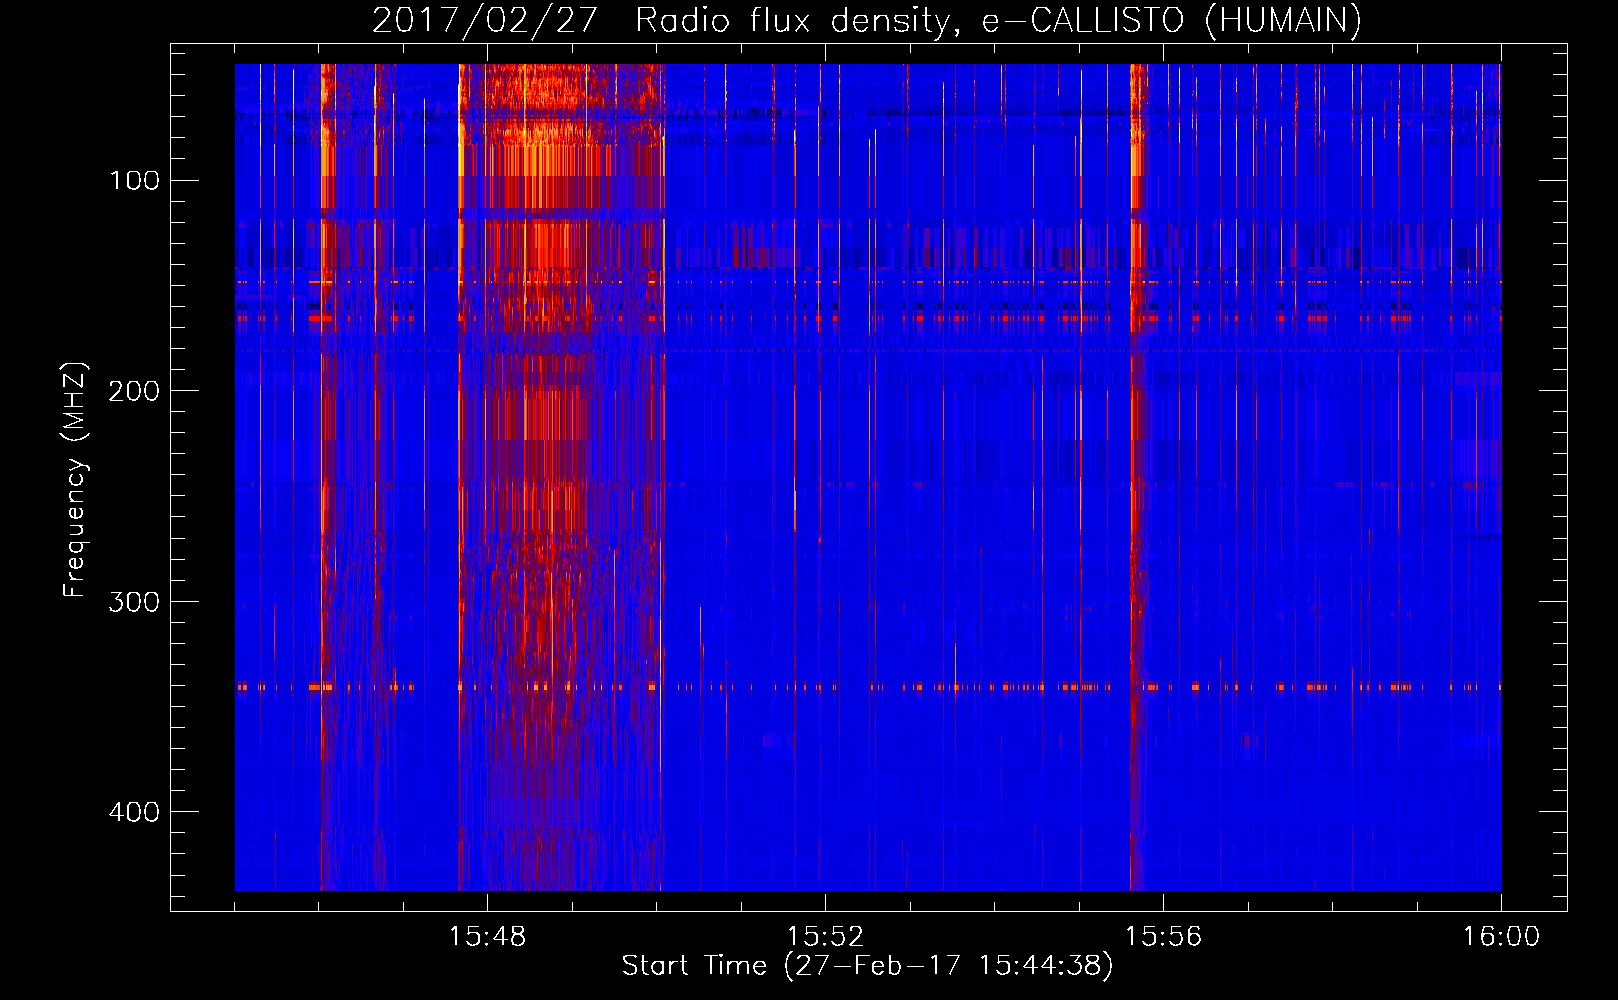The width and height of the screenshot is (1618, 1000).
Task: Click the narrow red burst just before 15:56
Action: (1137, 477)
